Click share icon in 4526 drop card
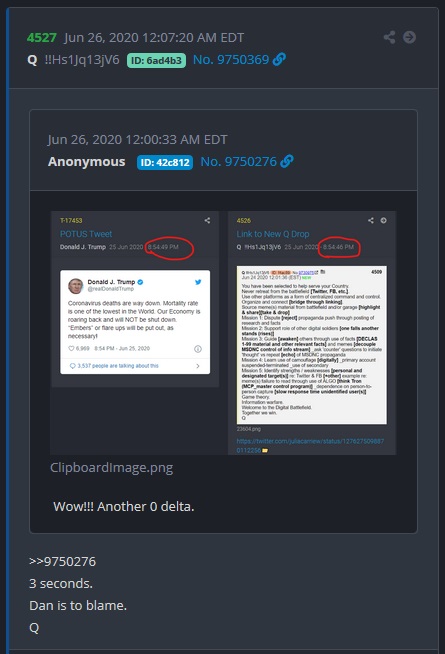 click(x=371, y=220)
